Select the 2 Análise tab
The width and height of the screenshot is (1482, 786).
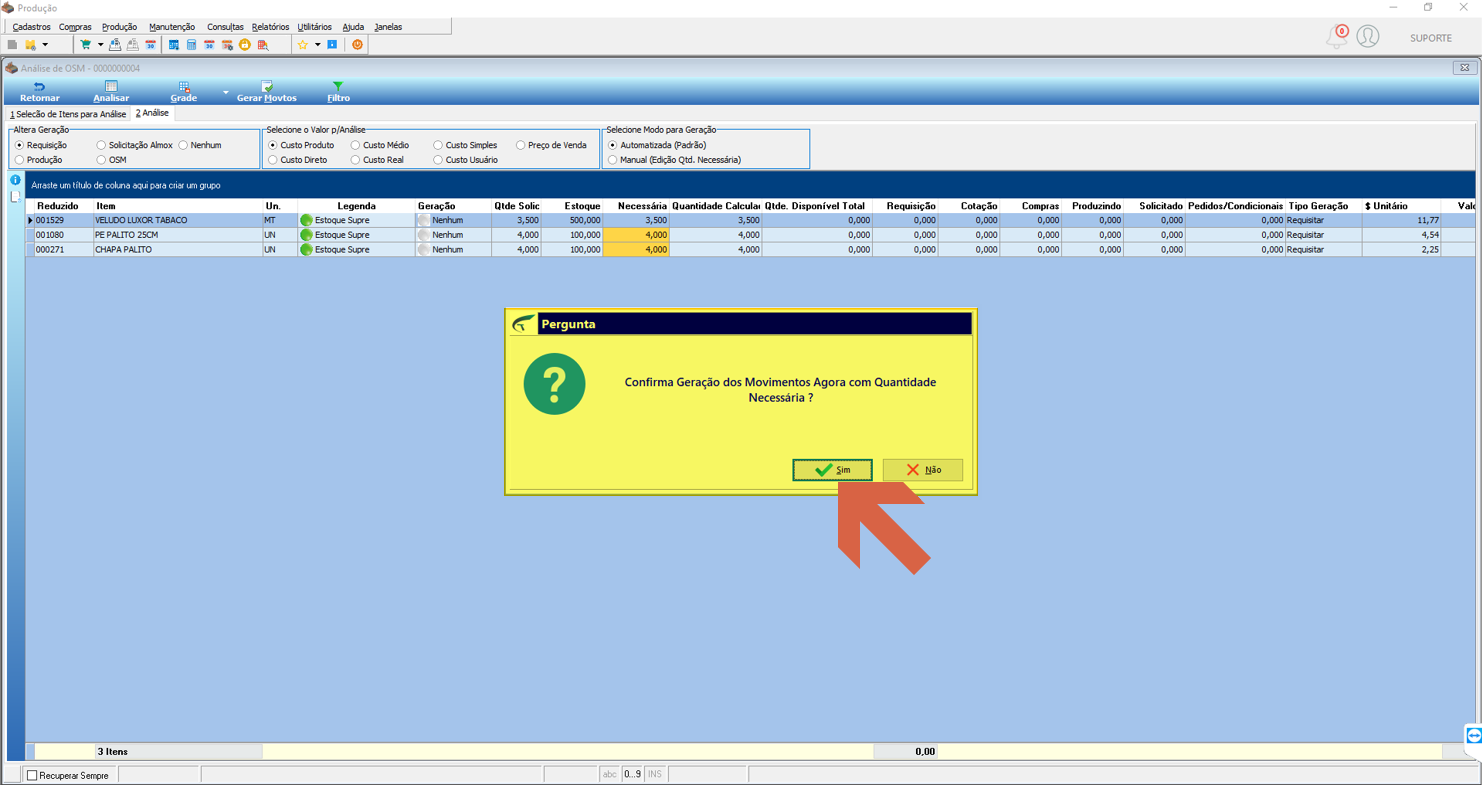tap(153, 114)
